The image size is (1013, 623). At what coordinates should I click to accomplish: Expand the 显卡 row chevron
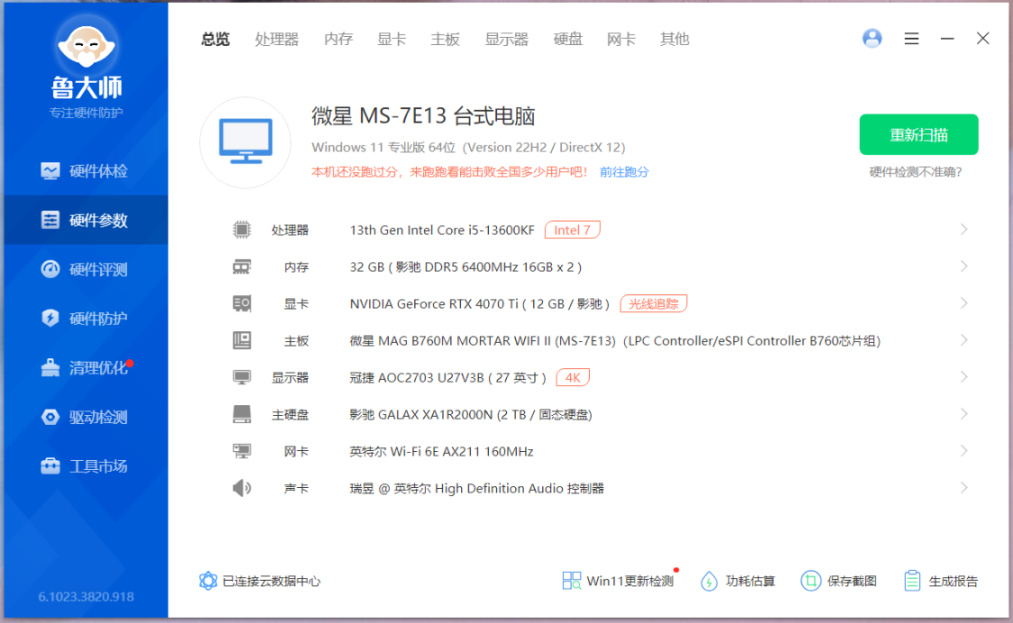coord(963,303)
